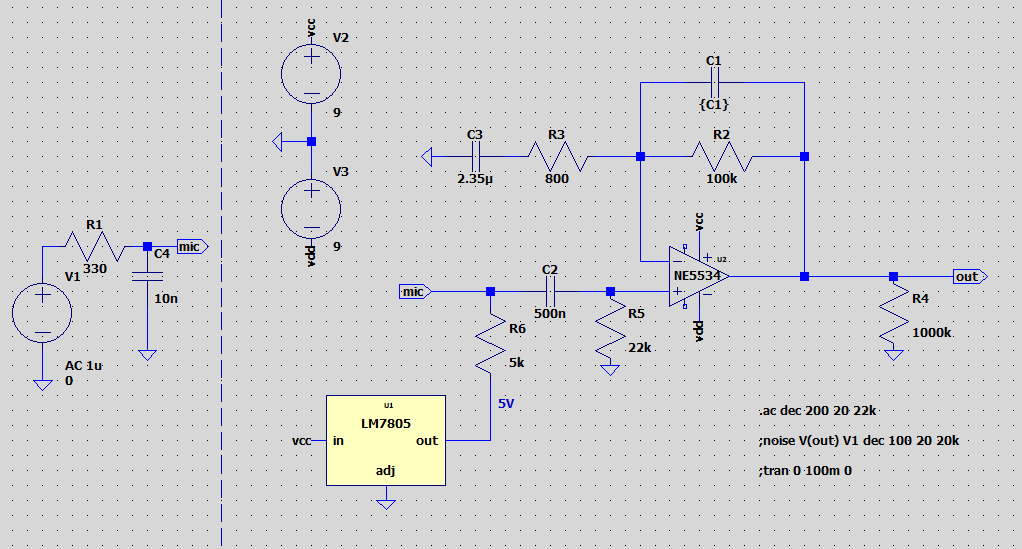This screenshot has width=1022, height=549.
Task: Click resistor R2 in the feedback path
Action: point(722,157)
